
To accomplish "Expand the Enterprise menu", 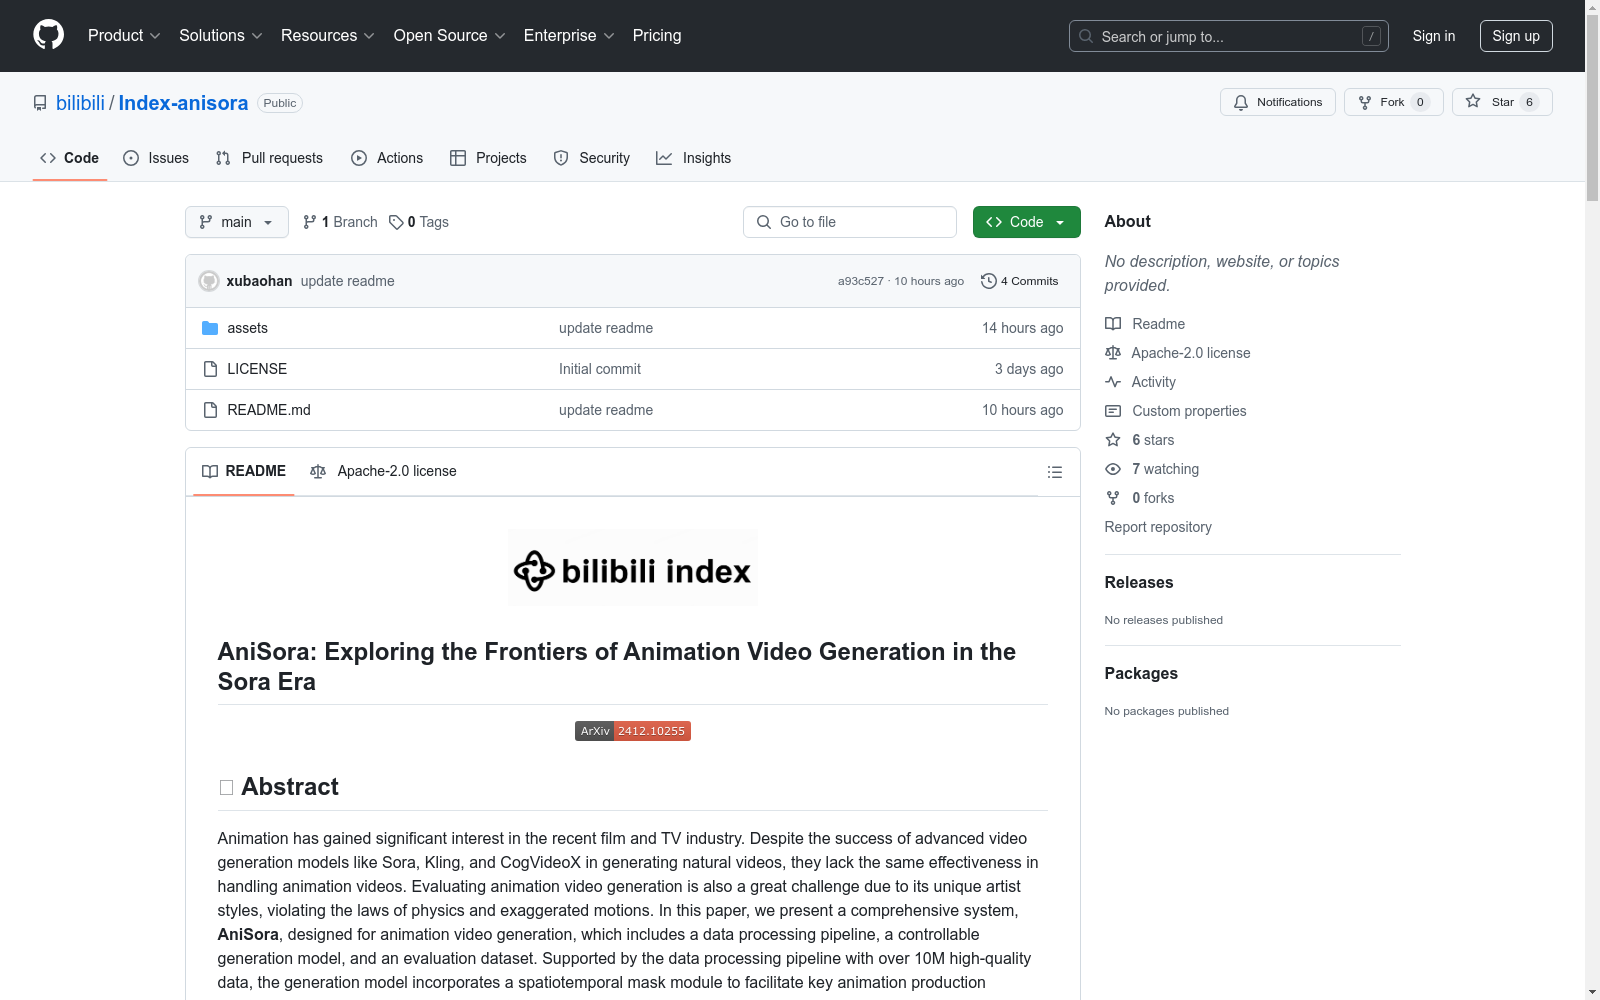I will pos(569,36).
